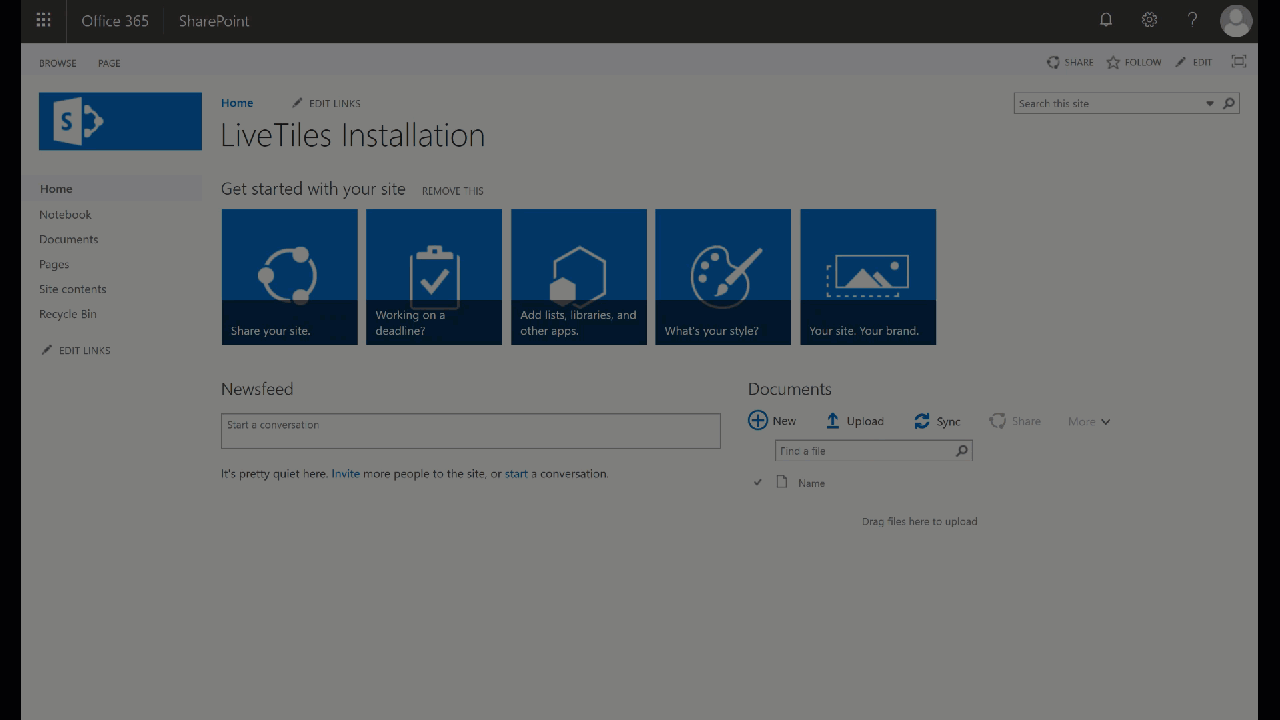Image resolution: width=1280 pixels, height=720 pixels.
Task: Click the SharePoint site logo
Action: click(x=120, y=121)
